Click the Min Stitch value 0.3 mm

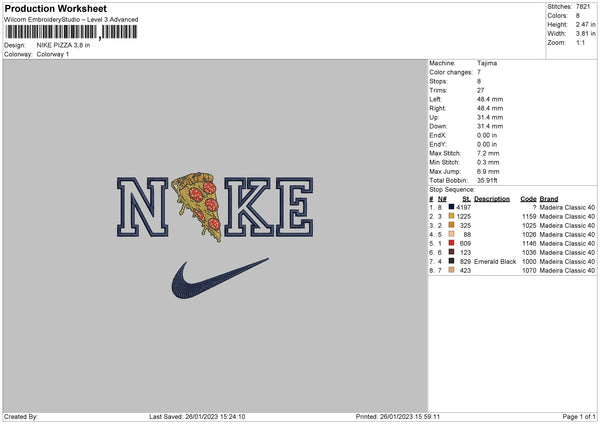488,162
